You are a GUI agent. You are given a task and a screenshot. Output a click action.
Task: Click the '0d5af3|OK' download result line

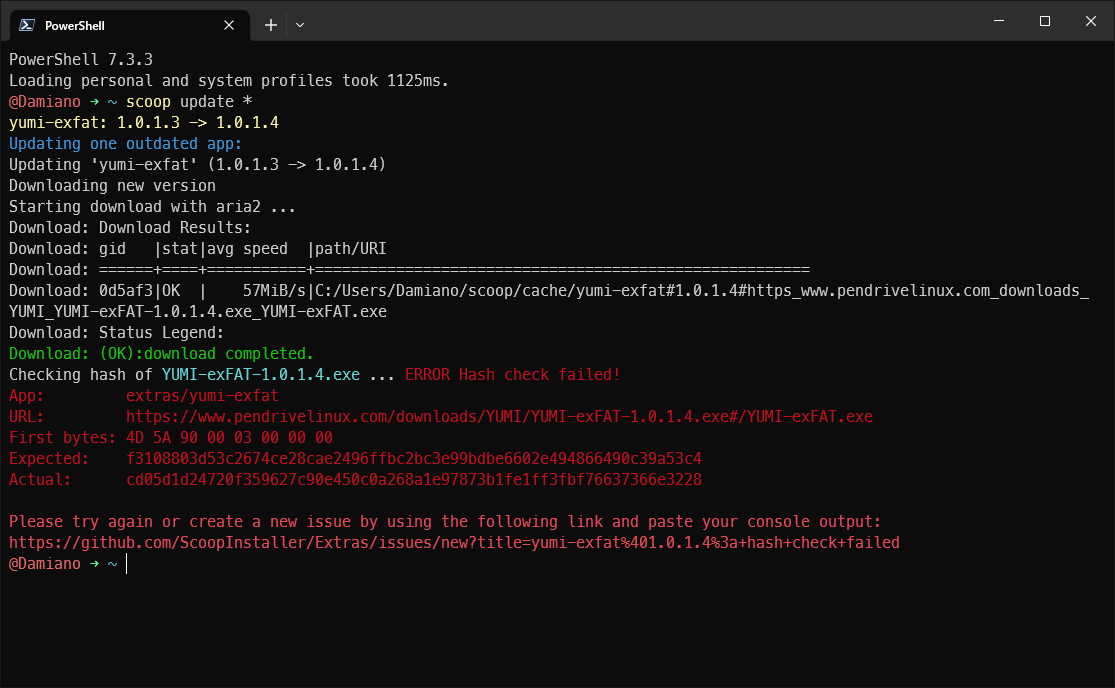tap(548, 291)
